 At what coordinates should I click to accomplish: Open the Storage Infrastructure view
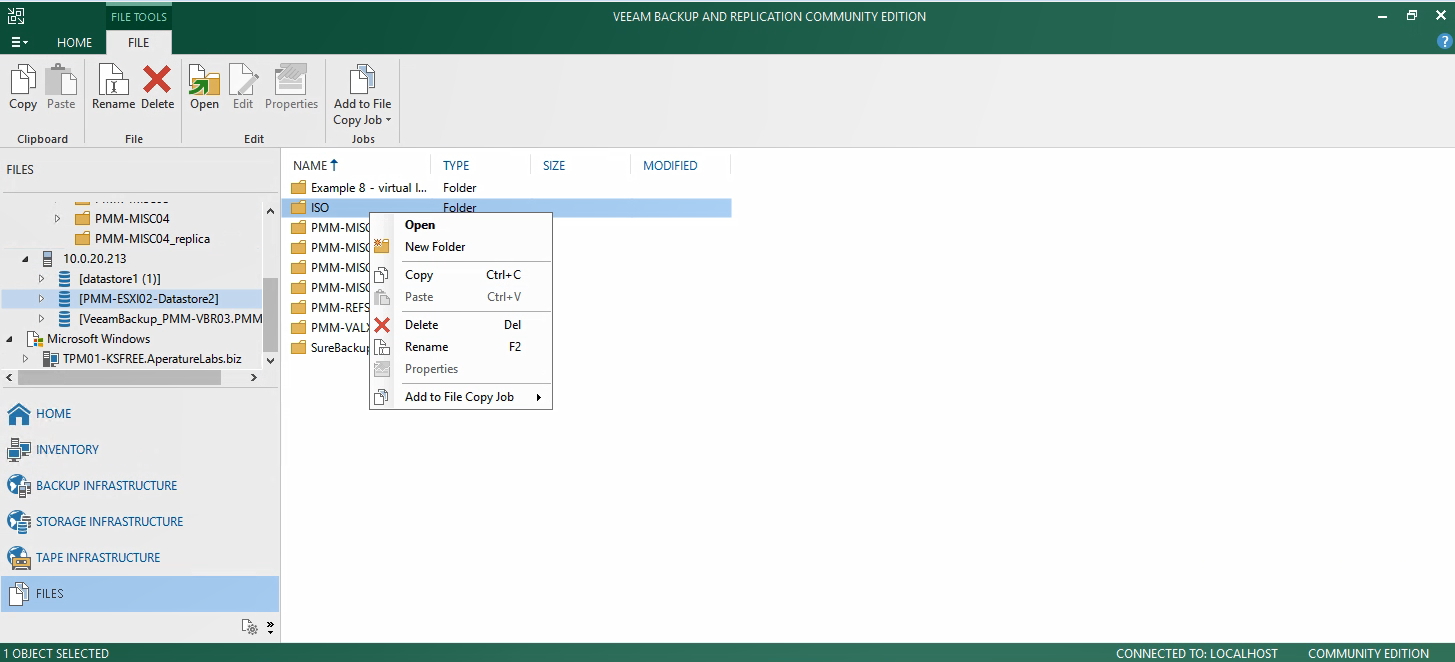[x=109, y=522]
